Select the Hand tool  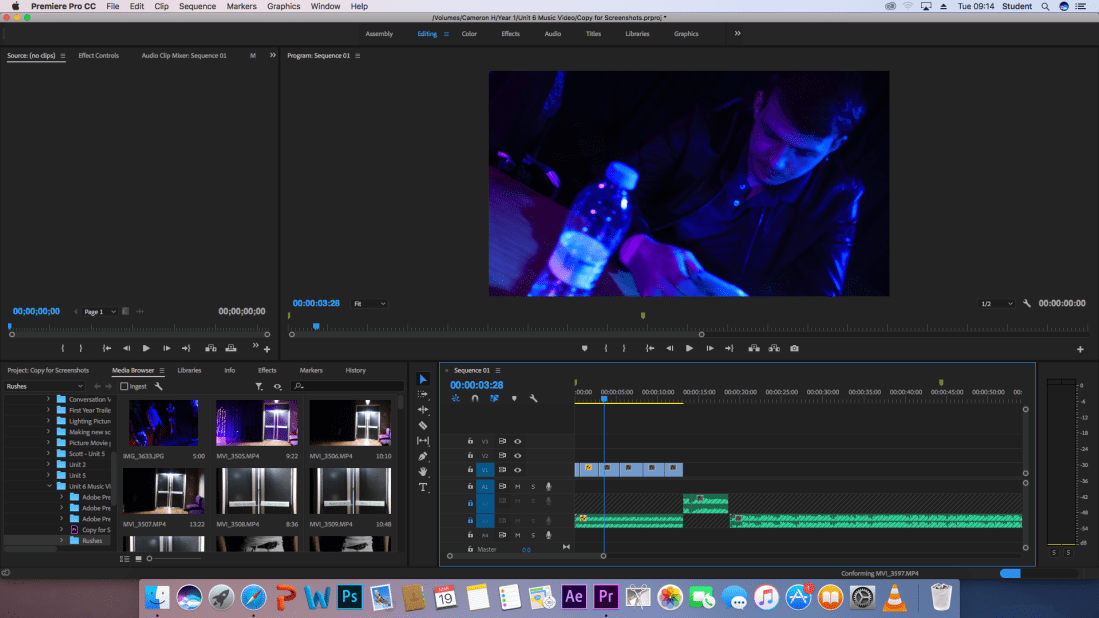423,471
